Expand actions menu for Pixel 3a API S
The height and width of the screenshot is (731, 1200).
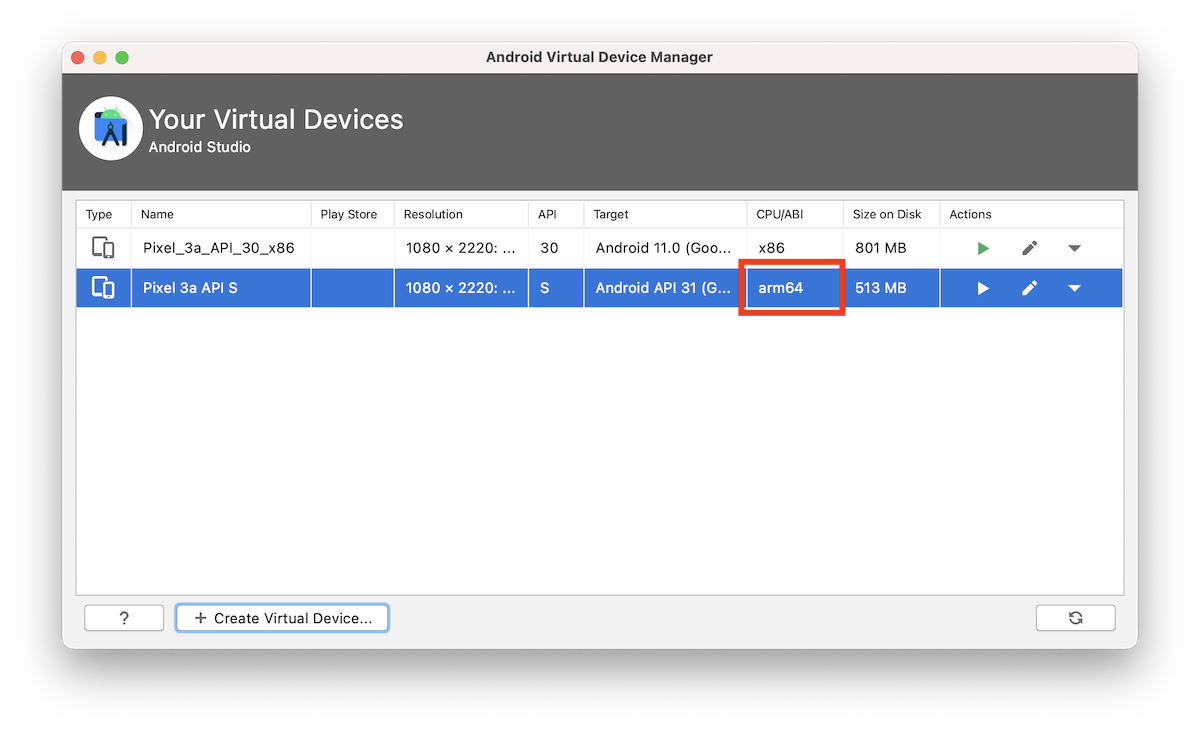click(x=1075, y=288)
